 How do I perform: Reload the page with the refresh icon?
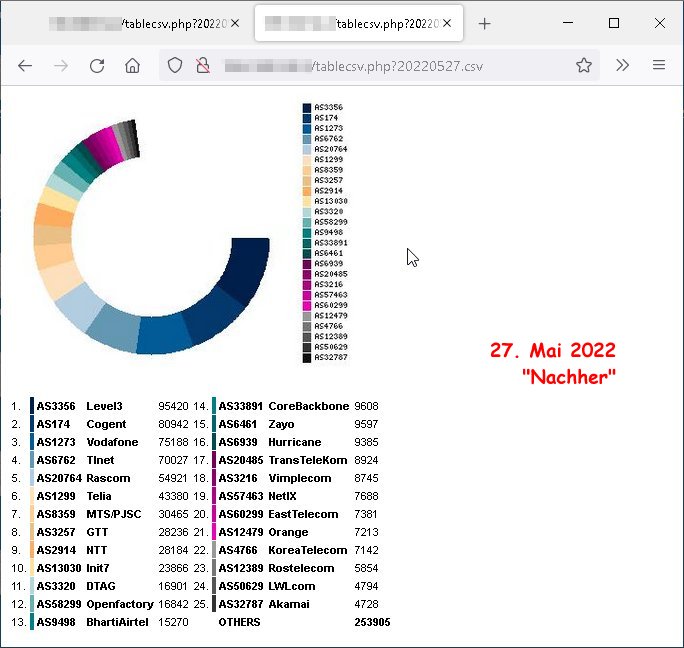(x=97, y=66)
